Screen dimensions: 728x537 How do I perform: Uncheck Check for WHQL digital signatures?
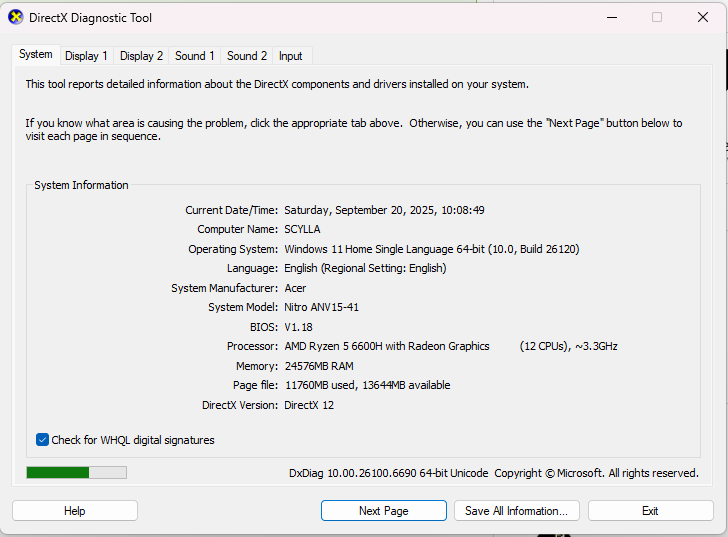(x=42, y=440)
